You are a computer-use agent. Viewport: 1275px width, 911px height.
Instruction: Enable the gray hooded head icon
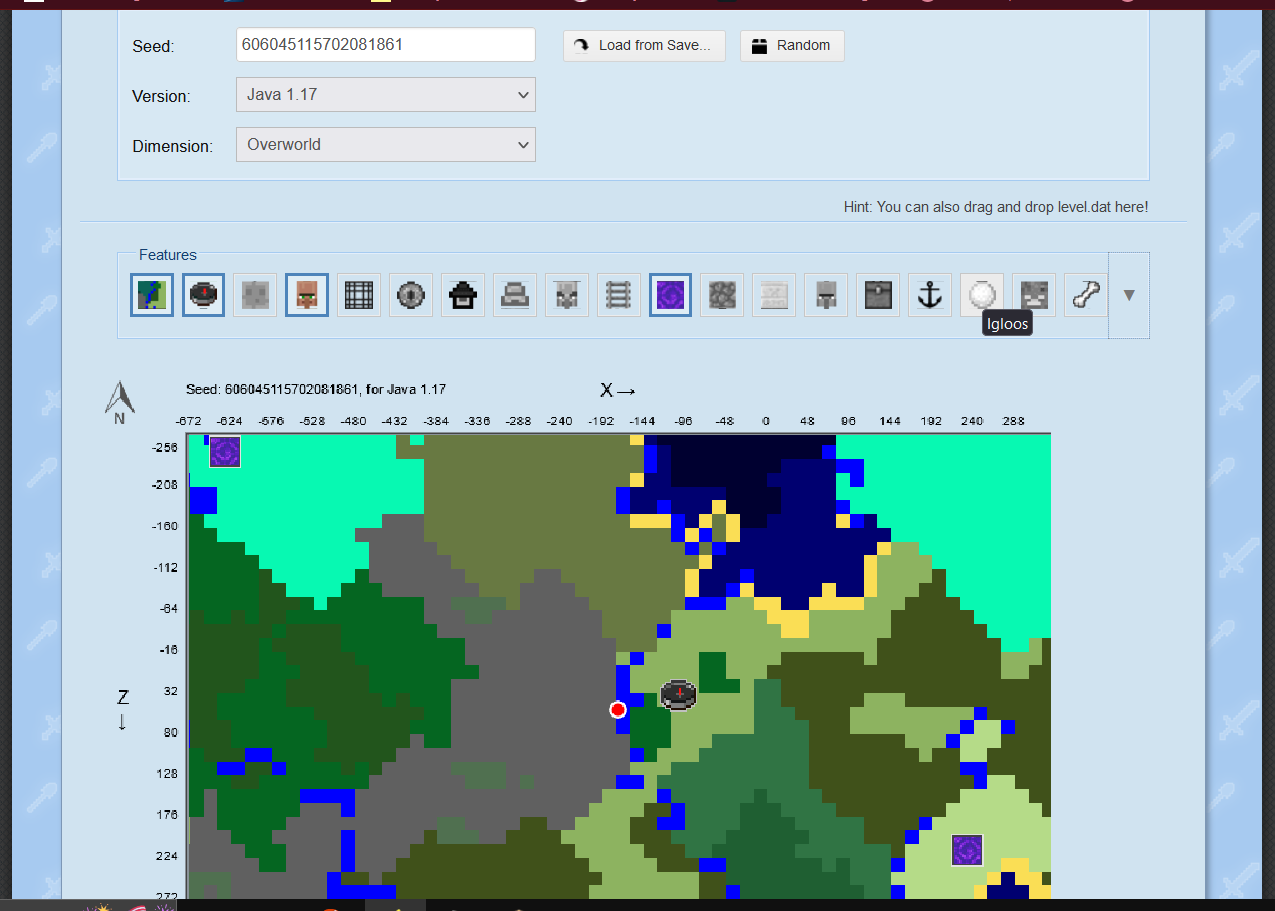pos(826,295)
